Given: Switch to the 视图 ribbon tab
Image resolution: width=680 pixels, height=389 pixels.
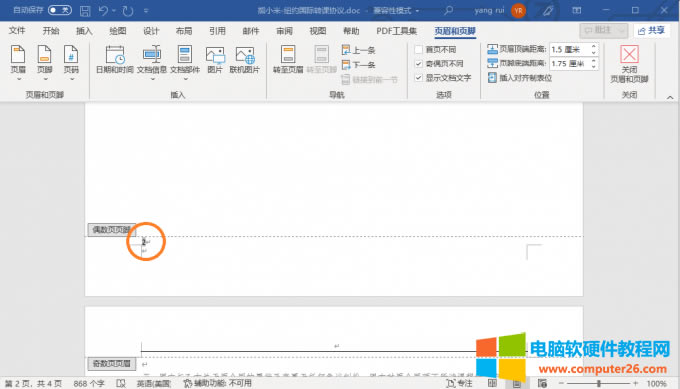Looking at the screenshot, I should 317,31.
